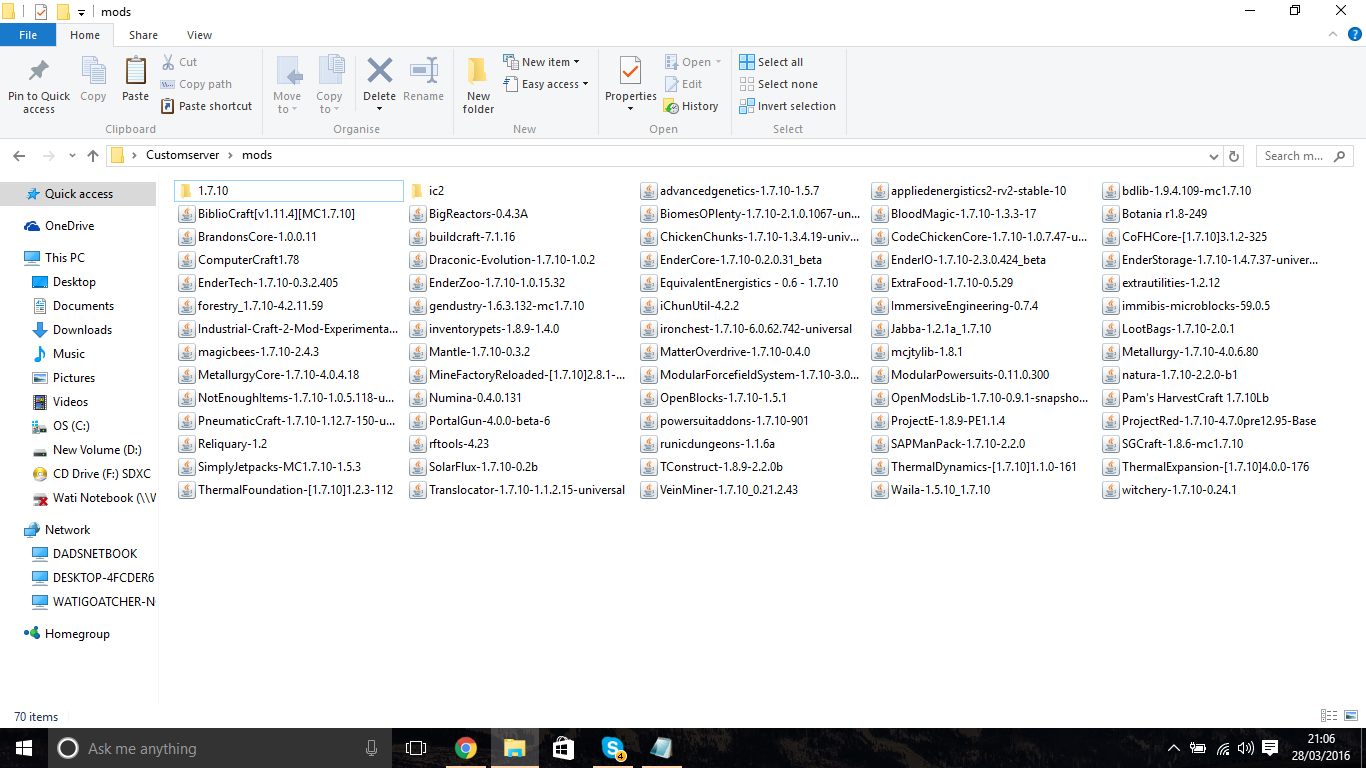Viewport: 1366px width, 768px height.
Task: Open Skype from the taskbar
Action: [613, 748]
